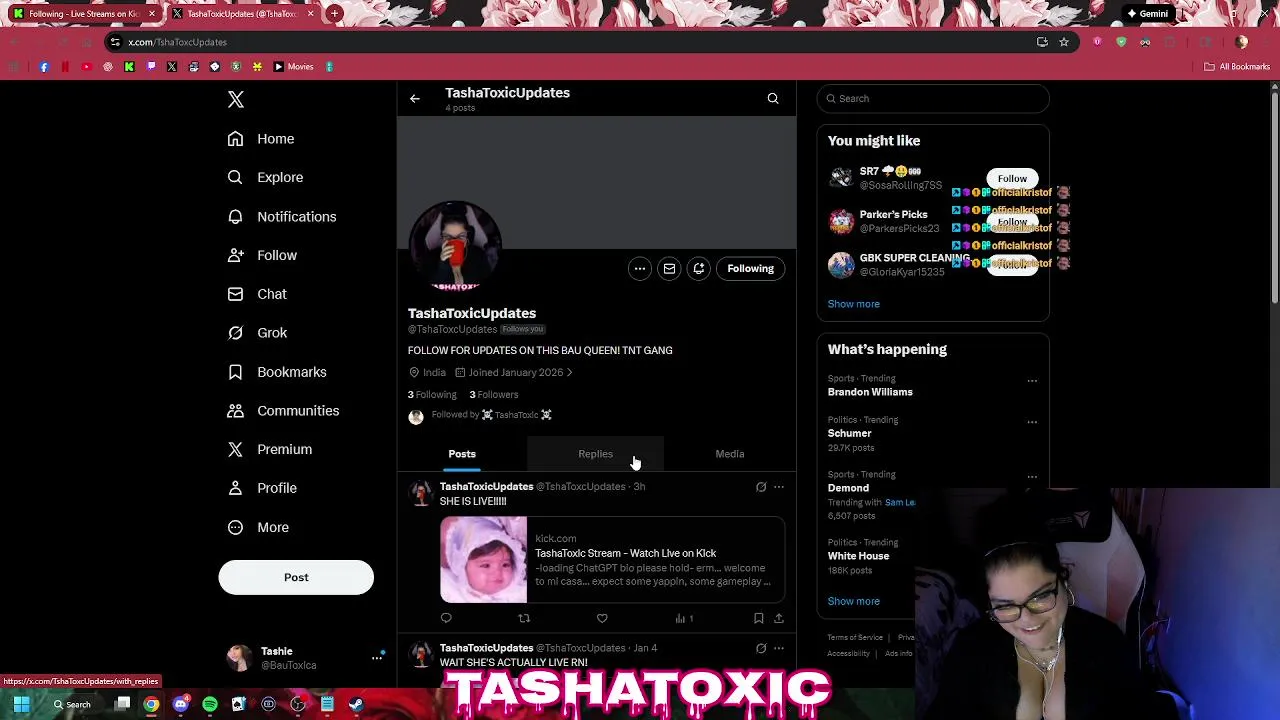Image resolution: width=1280 pixels, height=720 pixels.
Task: Open Schumer trending topic
Action: point(849,433)
